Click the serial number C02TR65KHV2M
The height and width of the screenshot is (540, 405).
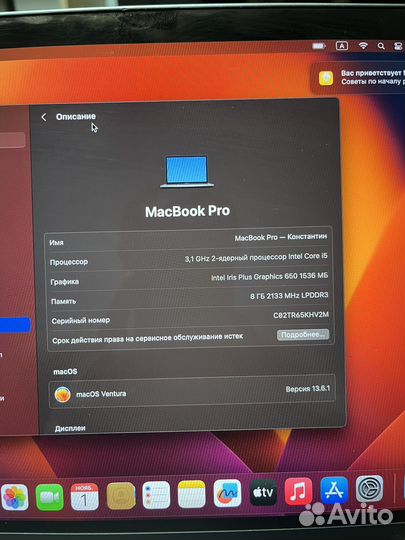[301, 315]
